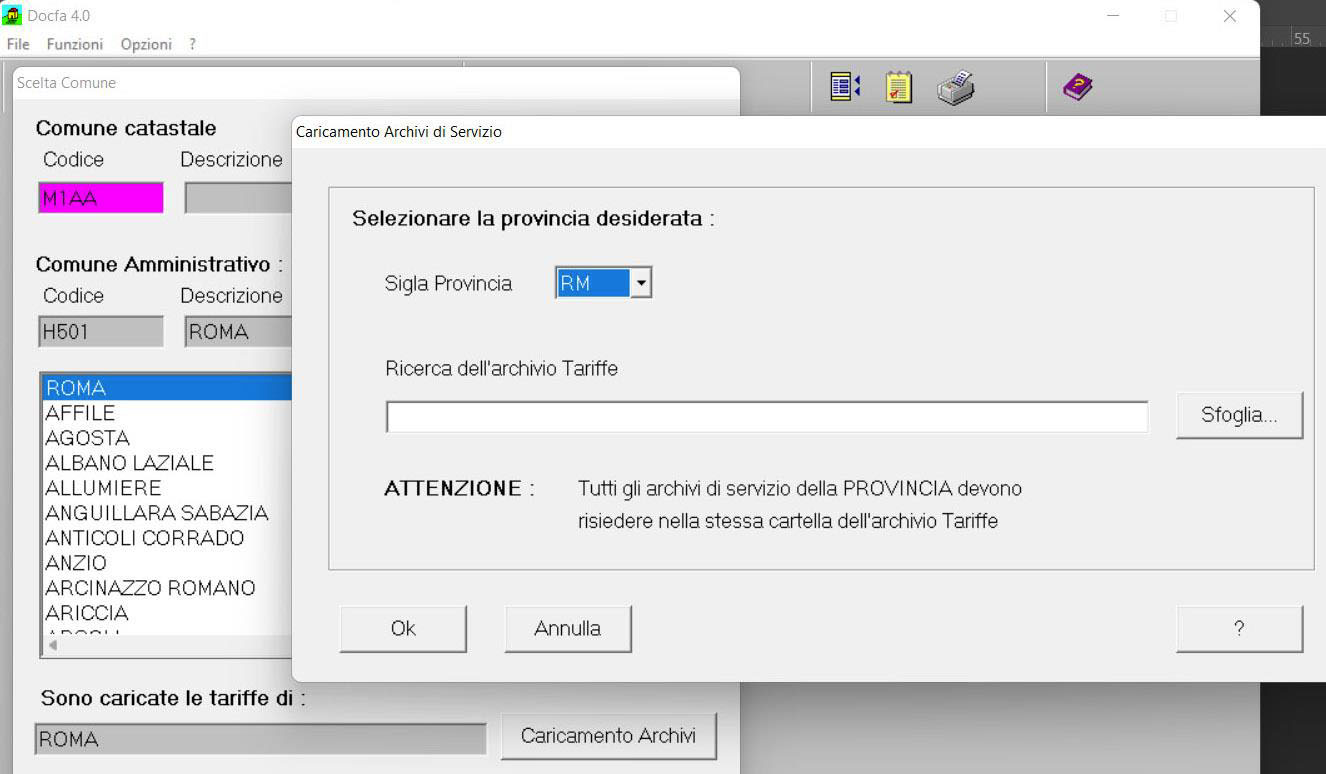Open the Funzioni menu
The width and height of the screenshot is (1326, 774).
[75, 44]
